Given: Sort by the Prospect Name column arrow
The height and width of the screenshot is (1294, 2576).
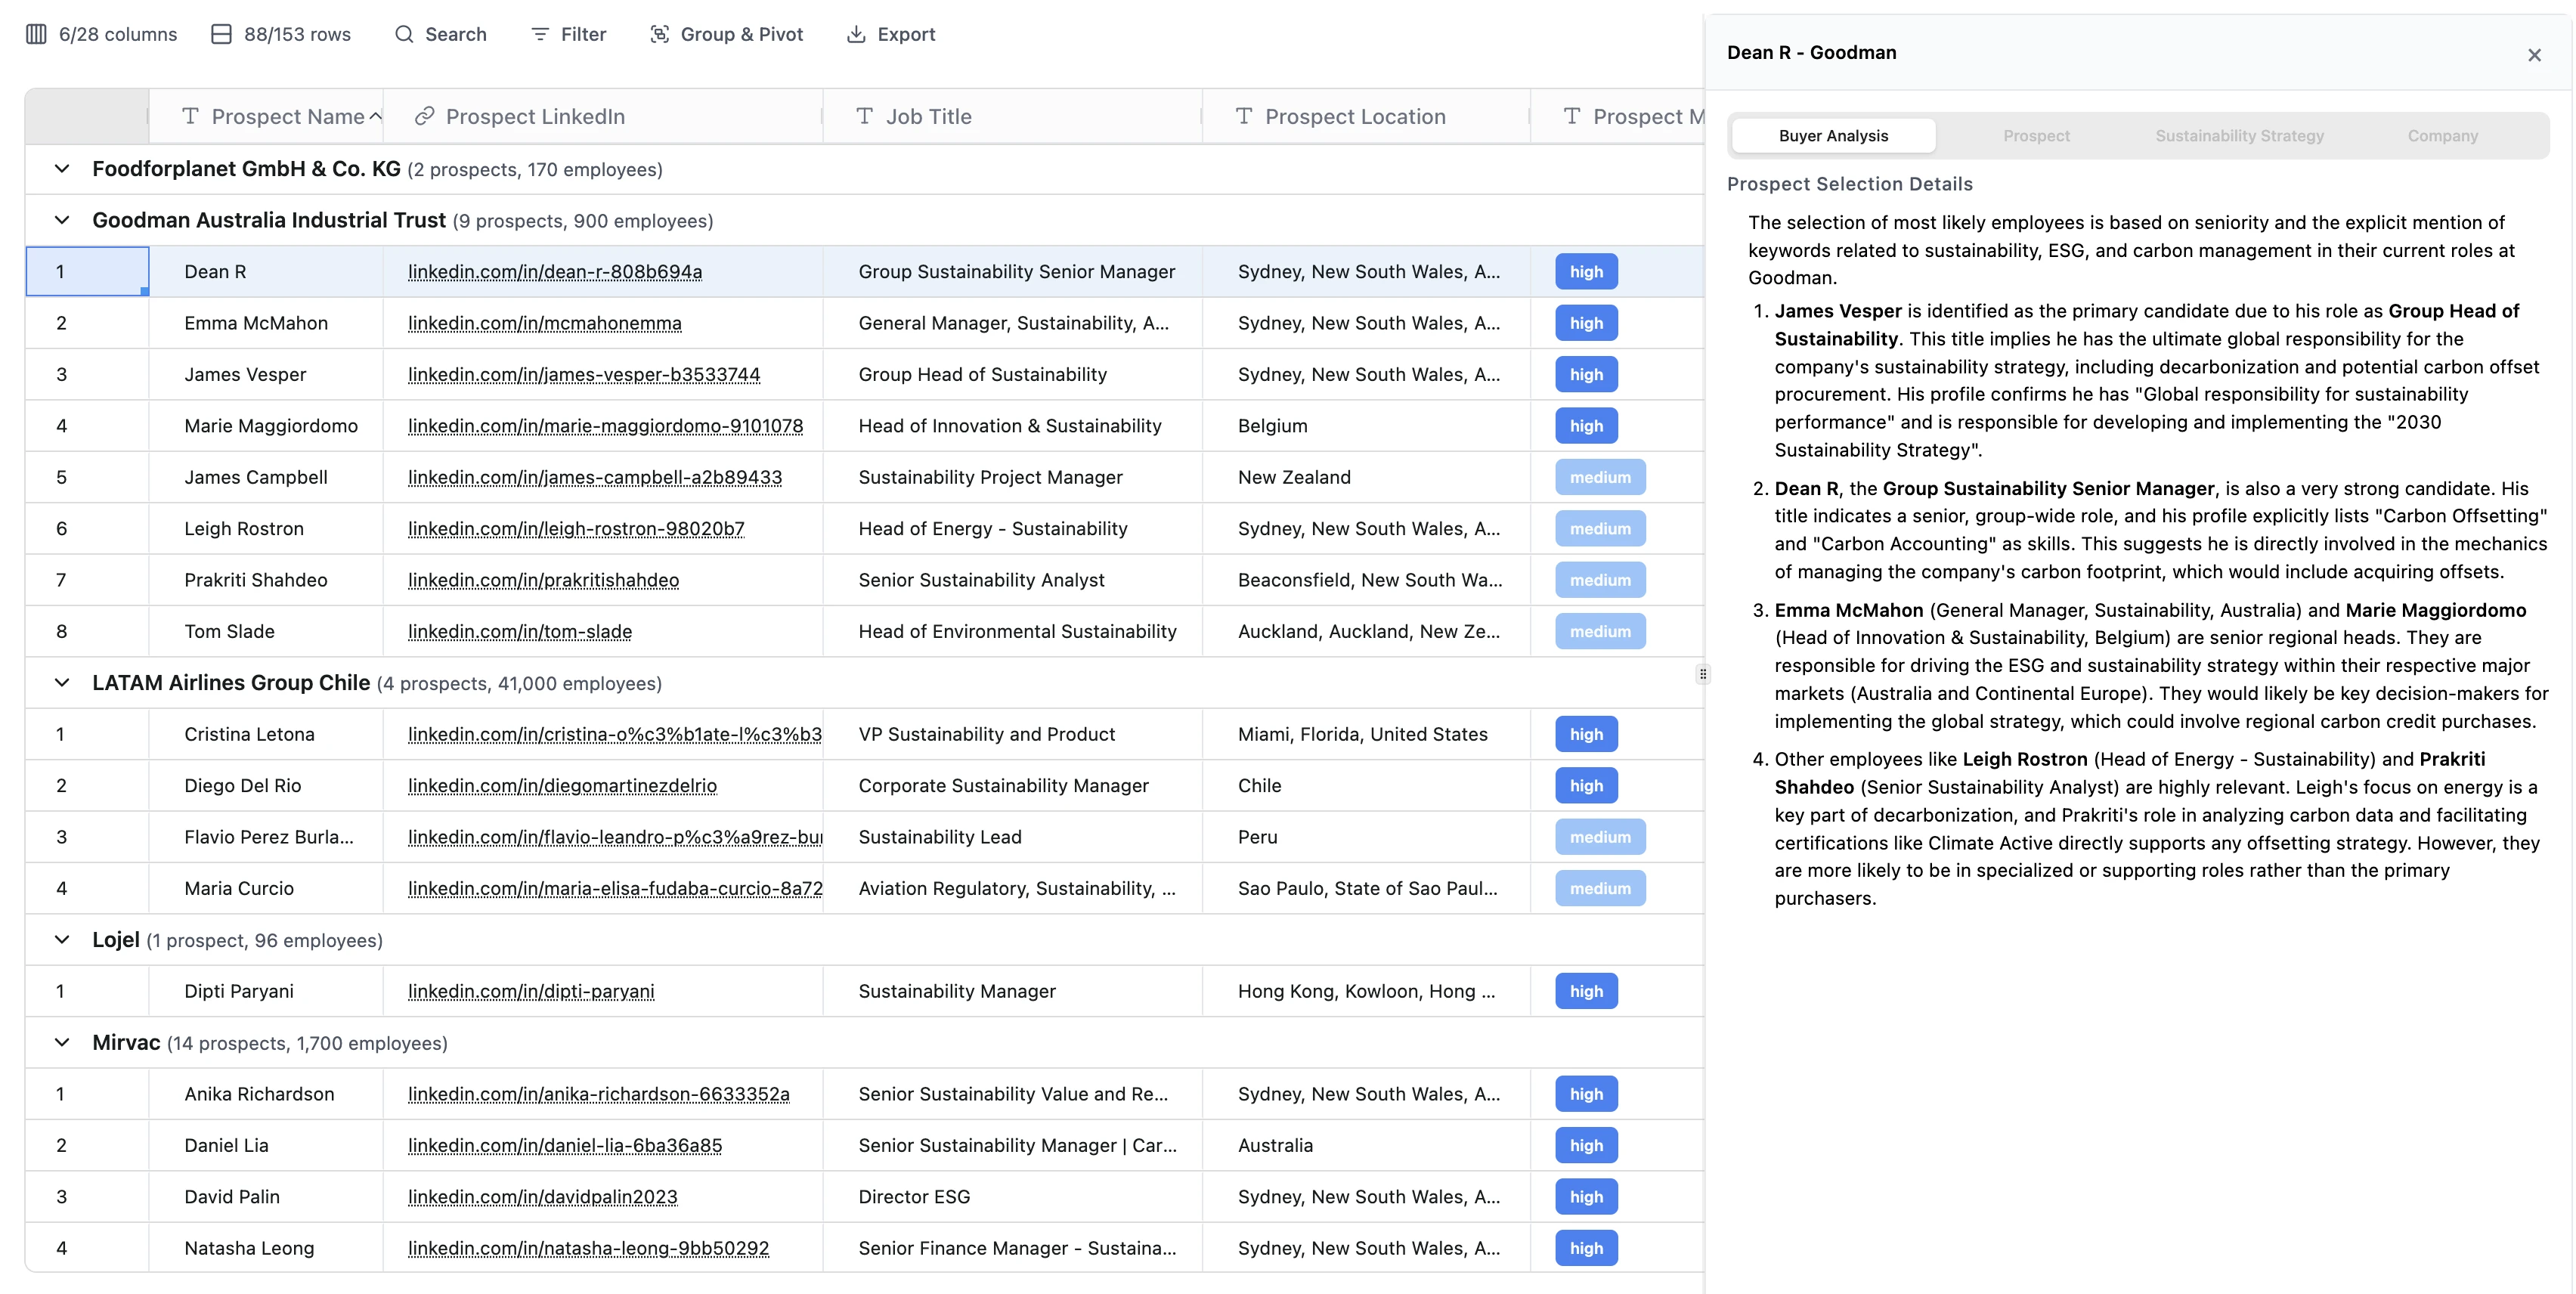Looking at the screenshot, I should [x=376, y=116].
